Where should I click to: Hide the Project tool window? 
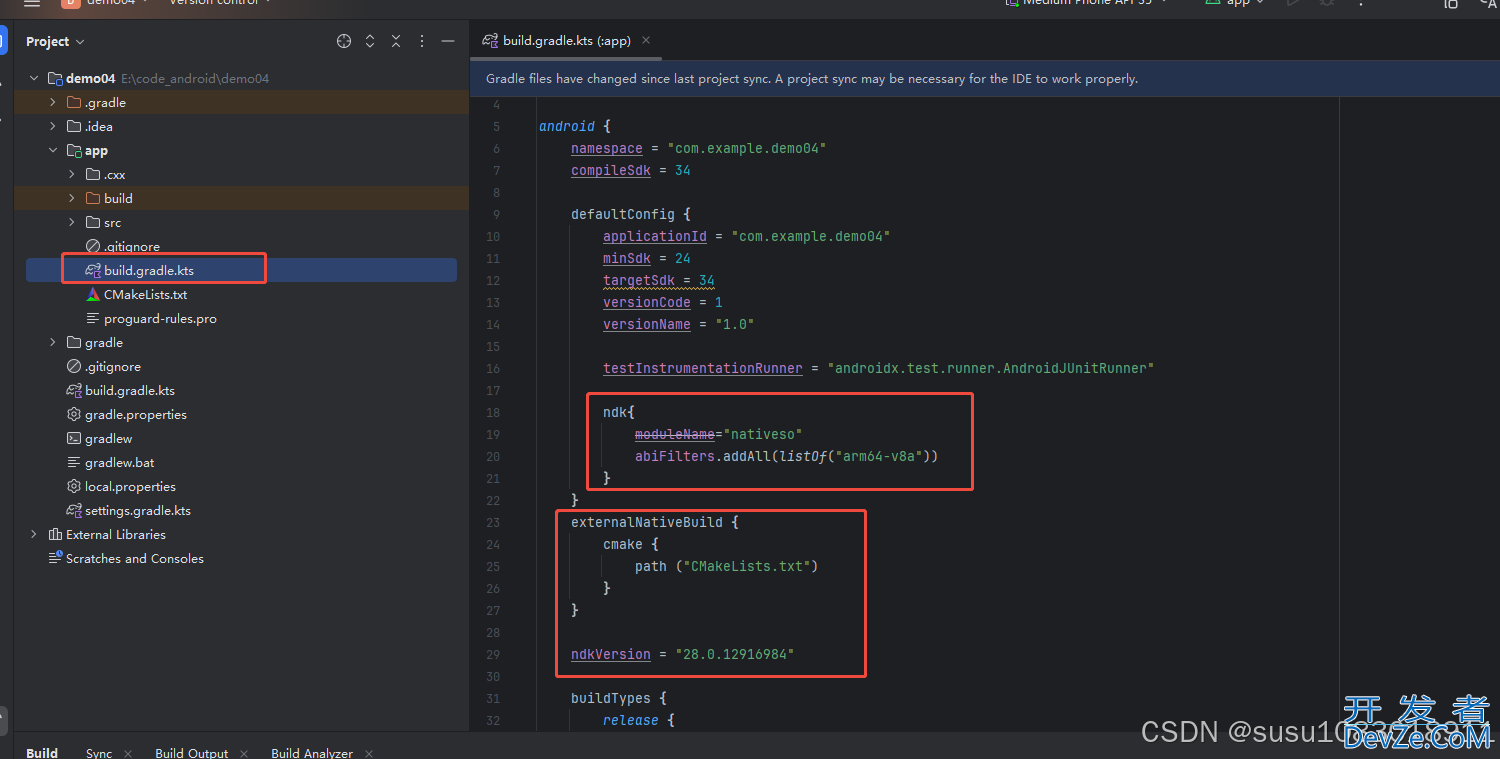pyautogui.click(x=448, y=41)
